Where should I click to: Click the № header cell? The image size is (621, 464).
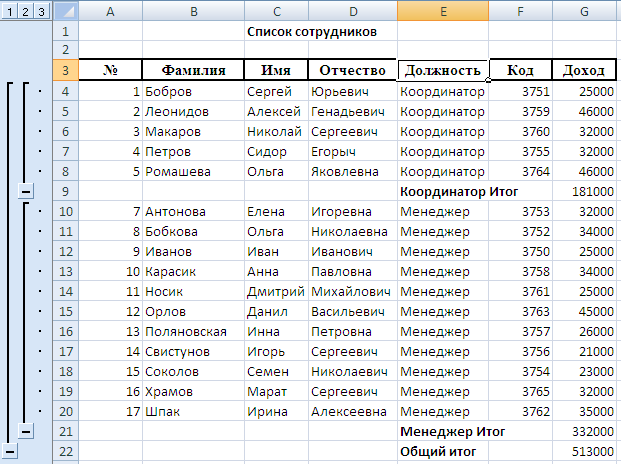point(110,70)
